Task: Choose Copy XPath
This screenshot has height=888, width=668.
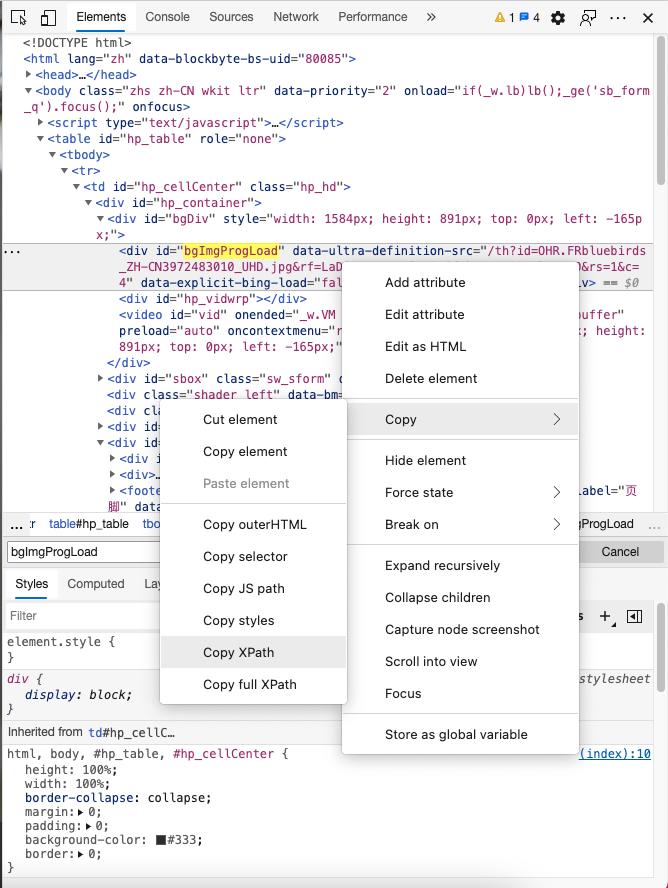Action: (253, 652)
